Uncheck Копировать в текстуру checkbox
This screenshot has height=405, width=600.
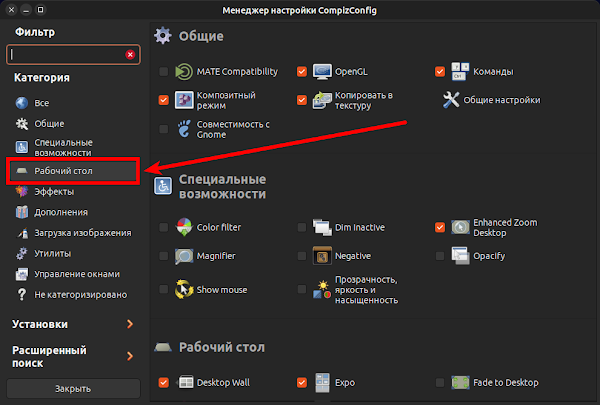click(x=302, y=100)
